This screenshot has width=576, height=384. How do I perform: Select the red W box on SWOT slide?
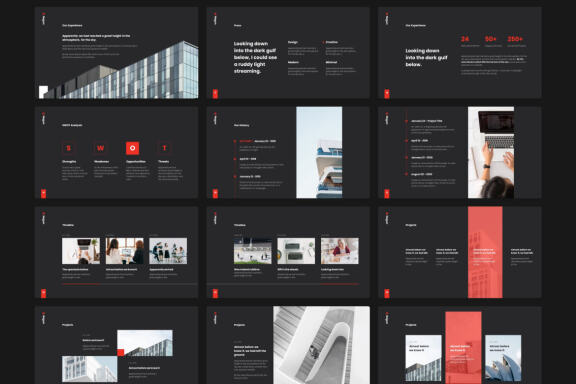point(100,148)
